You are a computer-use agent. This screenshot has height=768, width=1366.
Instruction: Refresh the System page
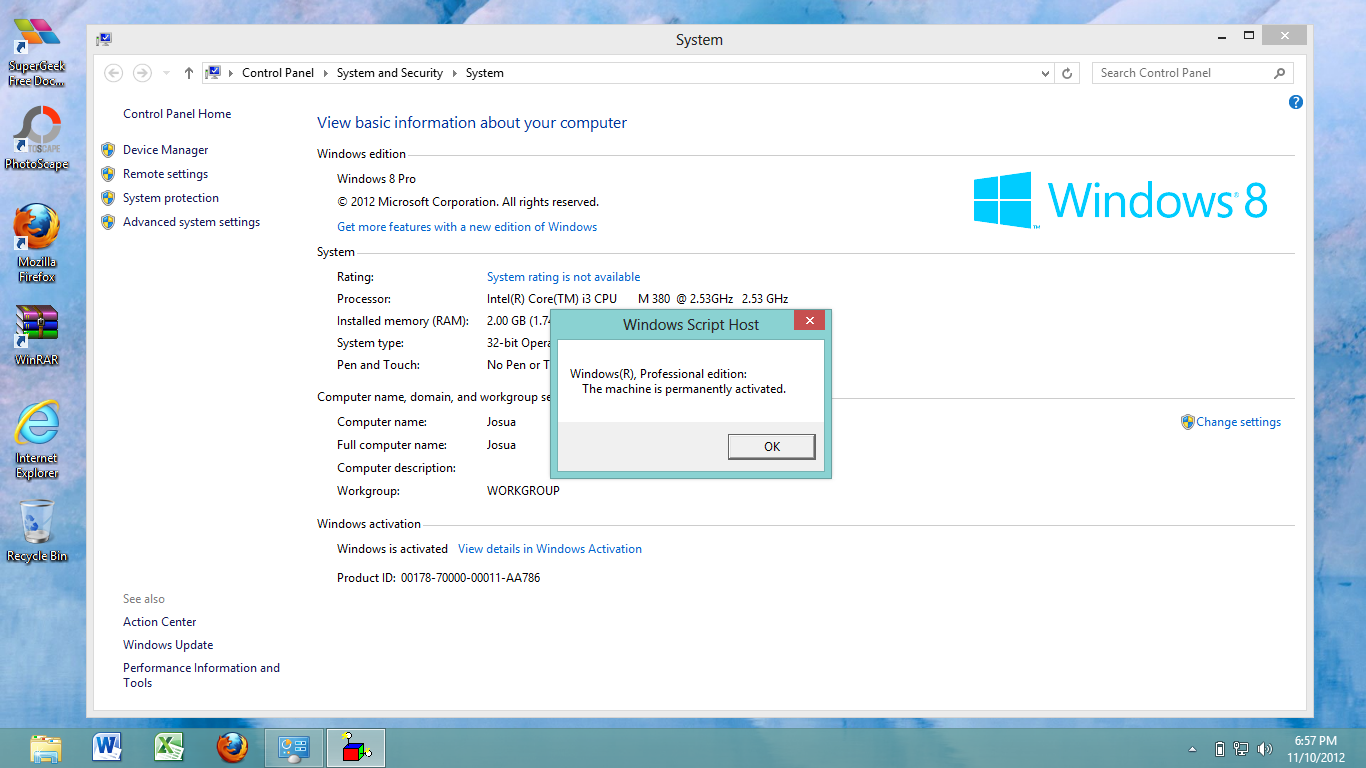[x=1067, y=73]
